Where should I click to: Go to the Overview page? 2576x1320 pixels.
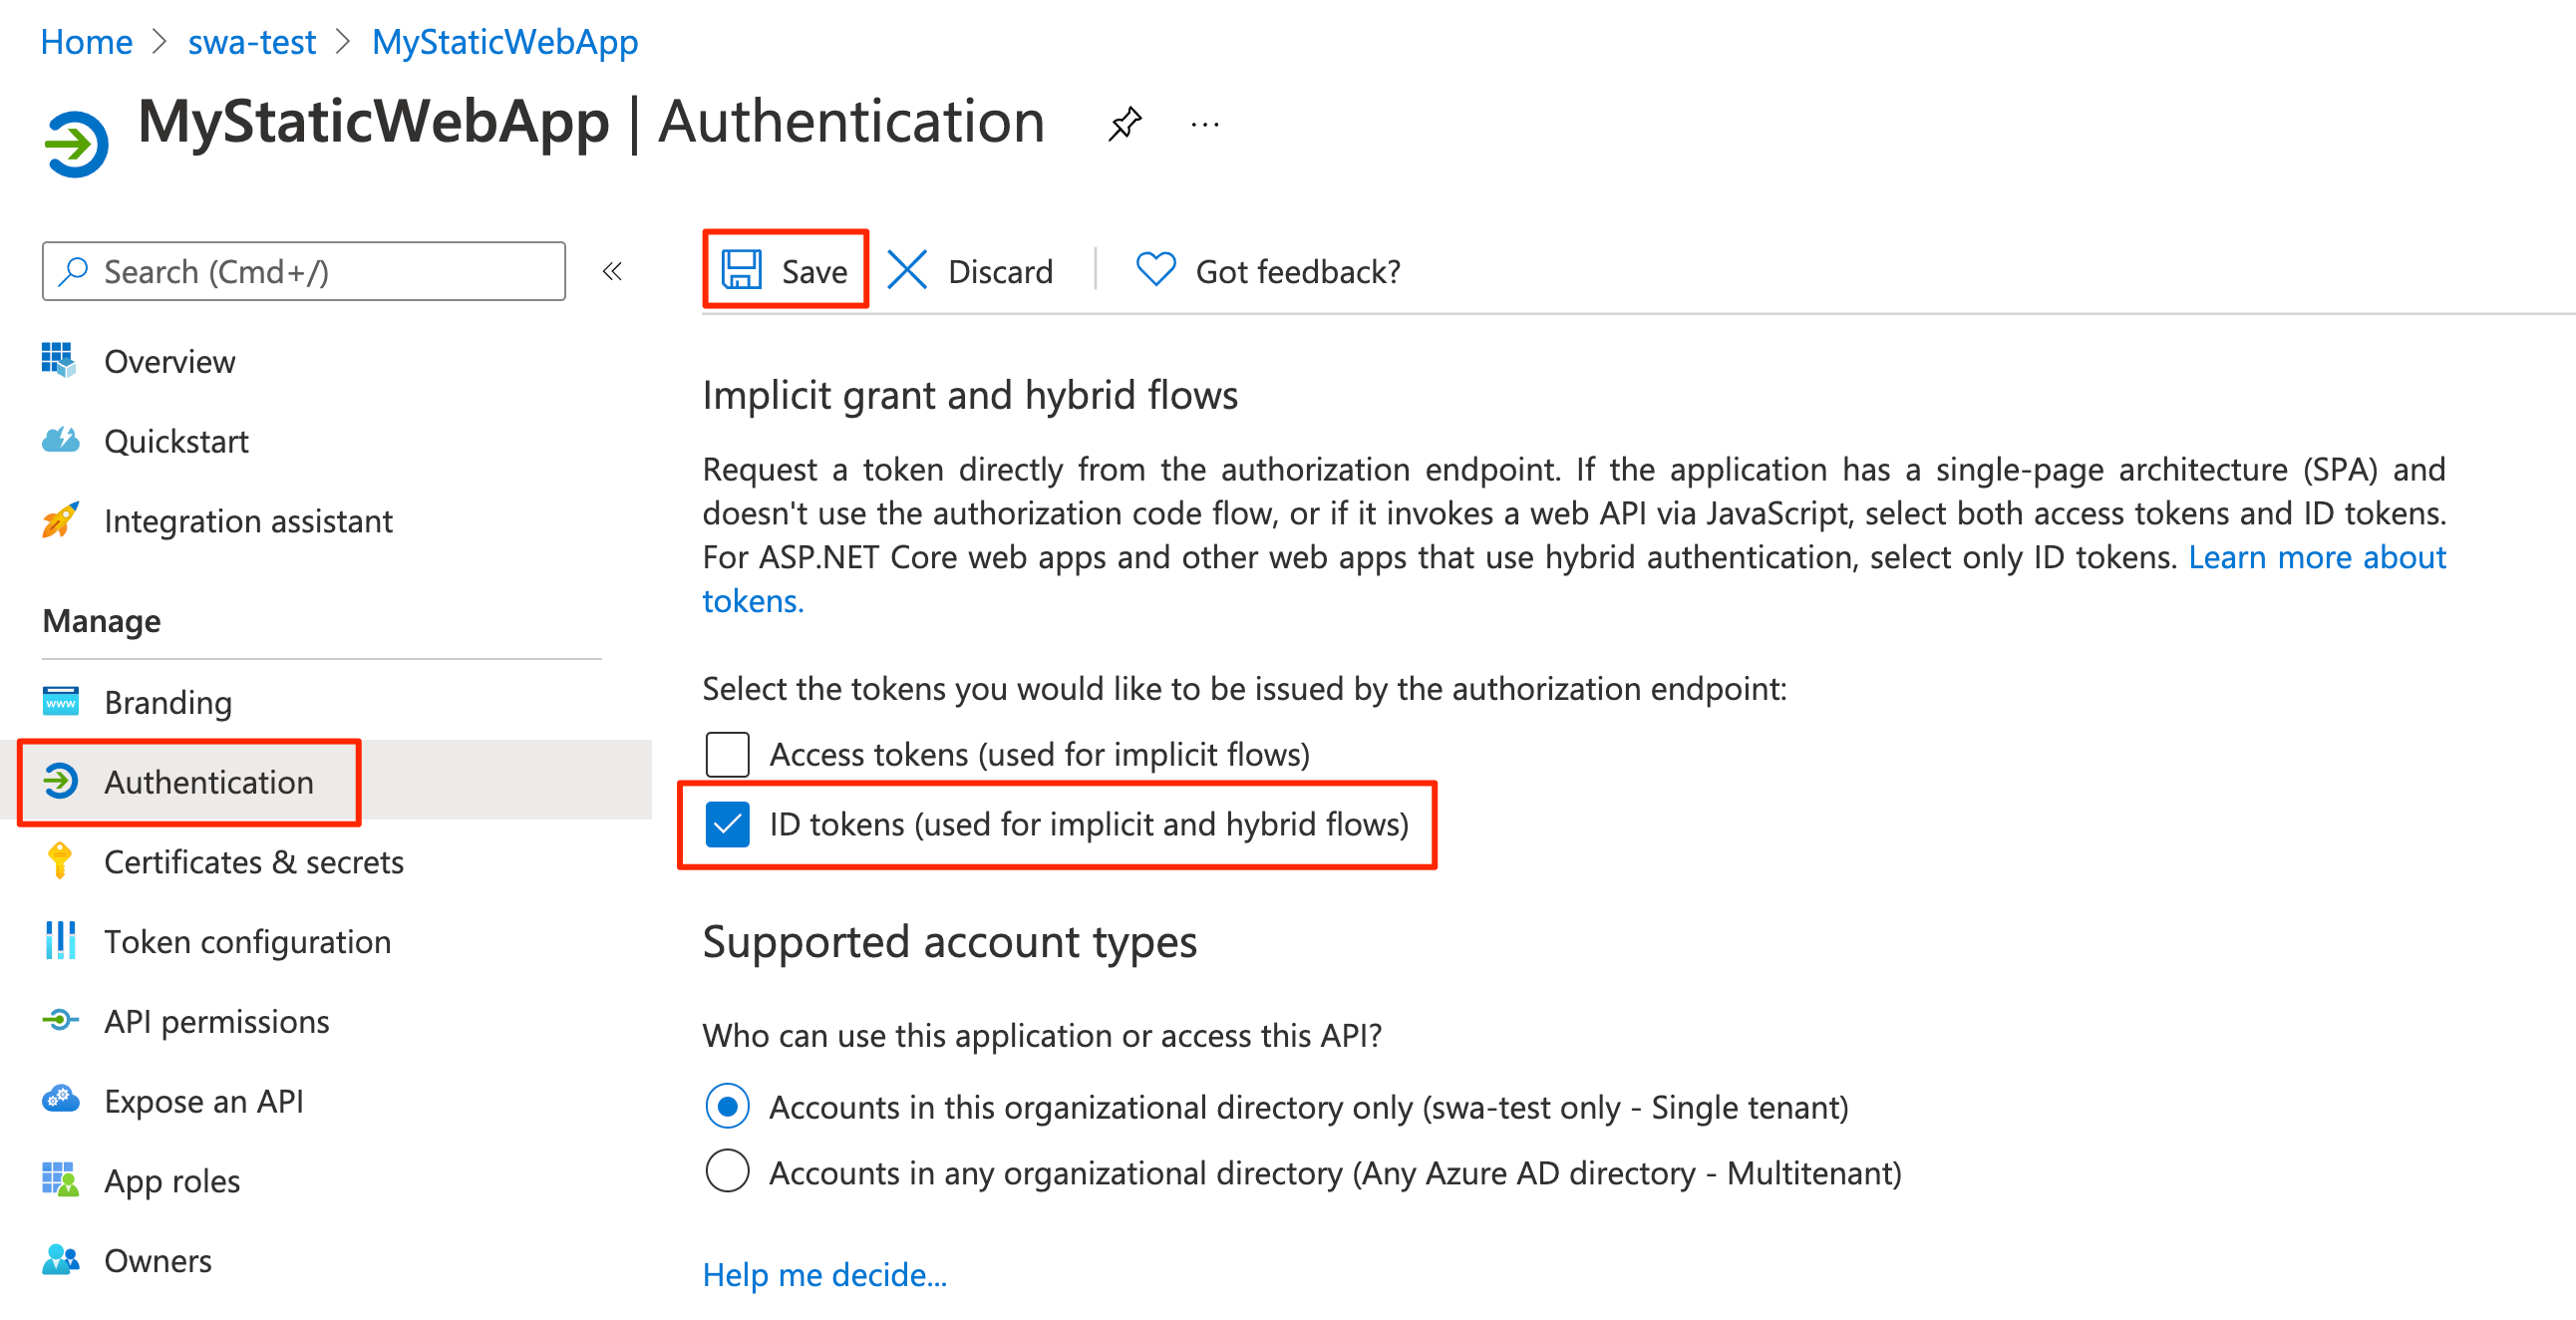point(169,361)
